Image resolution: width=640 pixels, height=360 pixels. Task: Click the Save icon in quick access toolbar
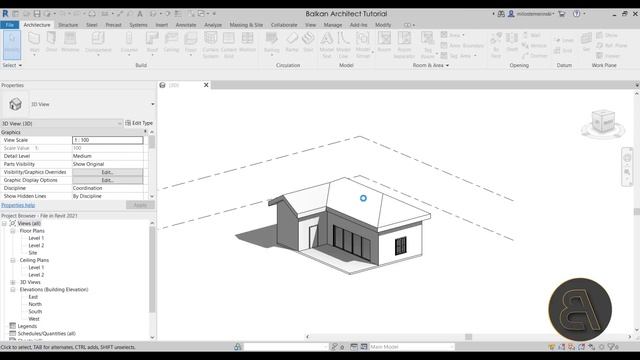coord(37,14)
